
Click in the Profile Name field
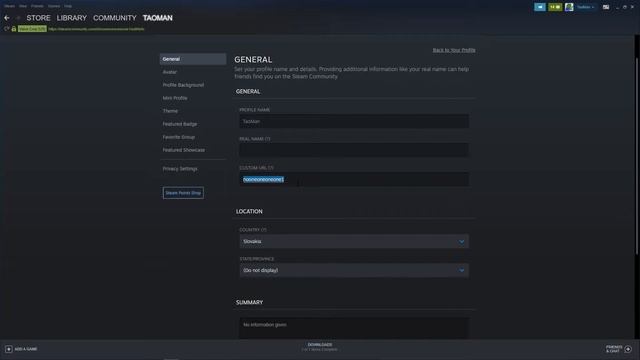click(354, 121)
